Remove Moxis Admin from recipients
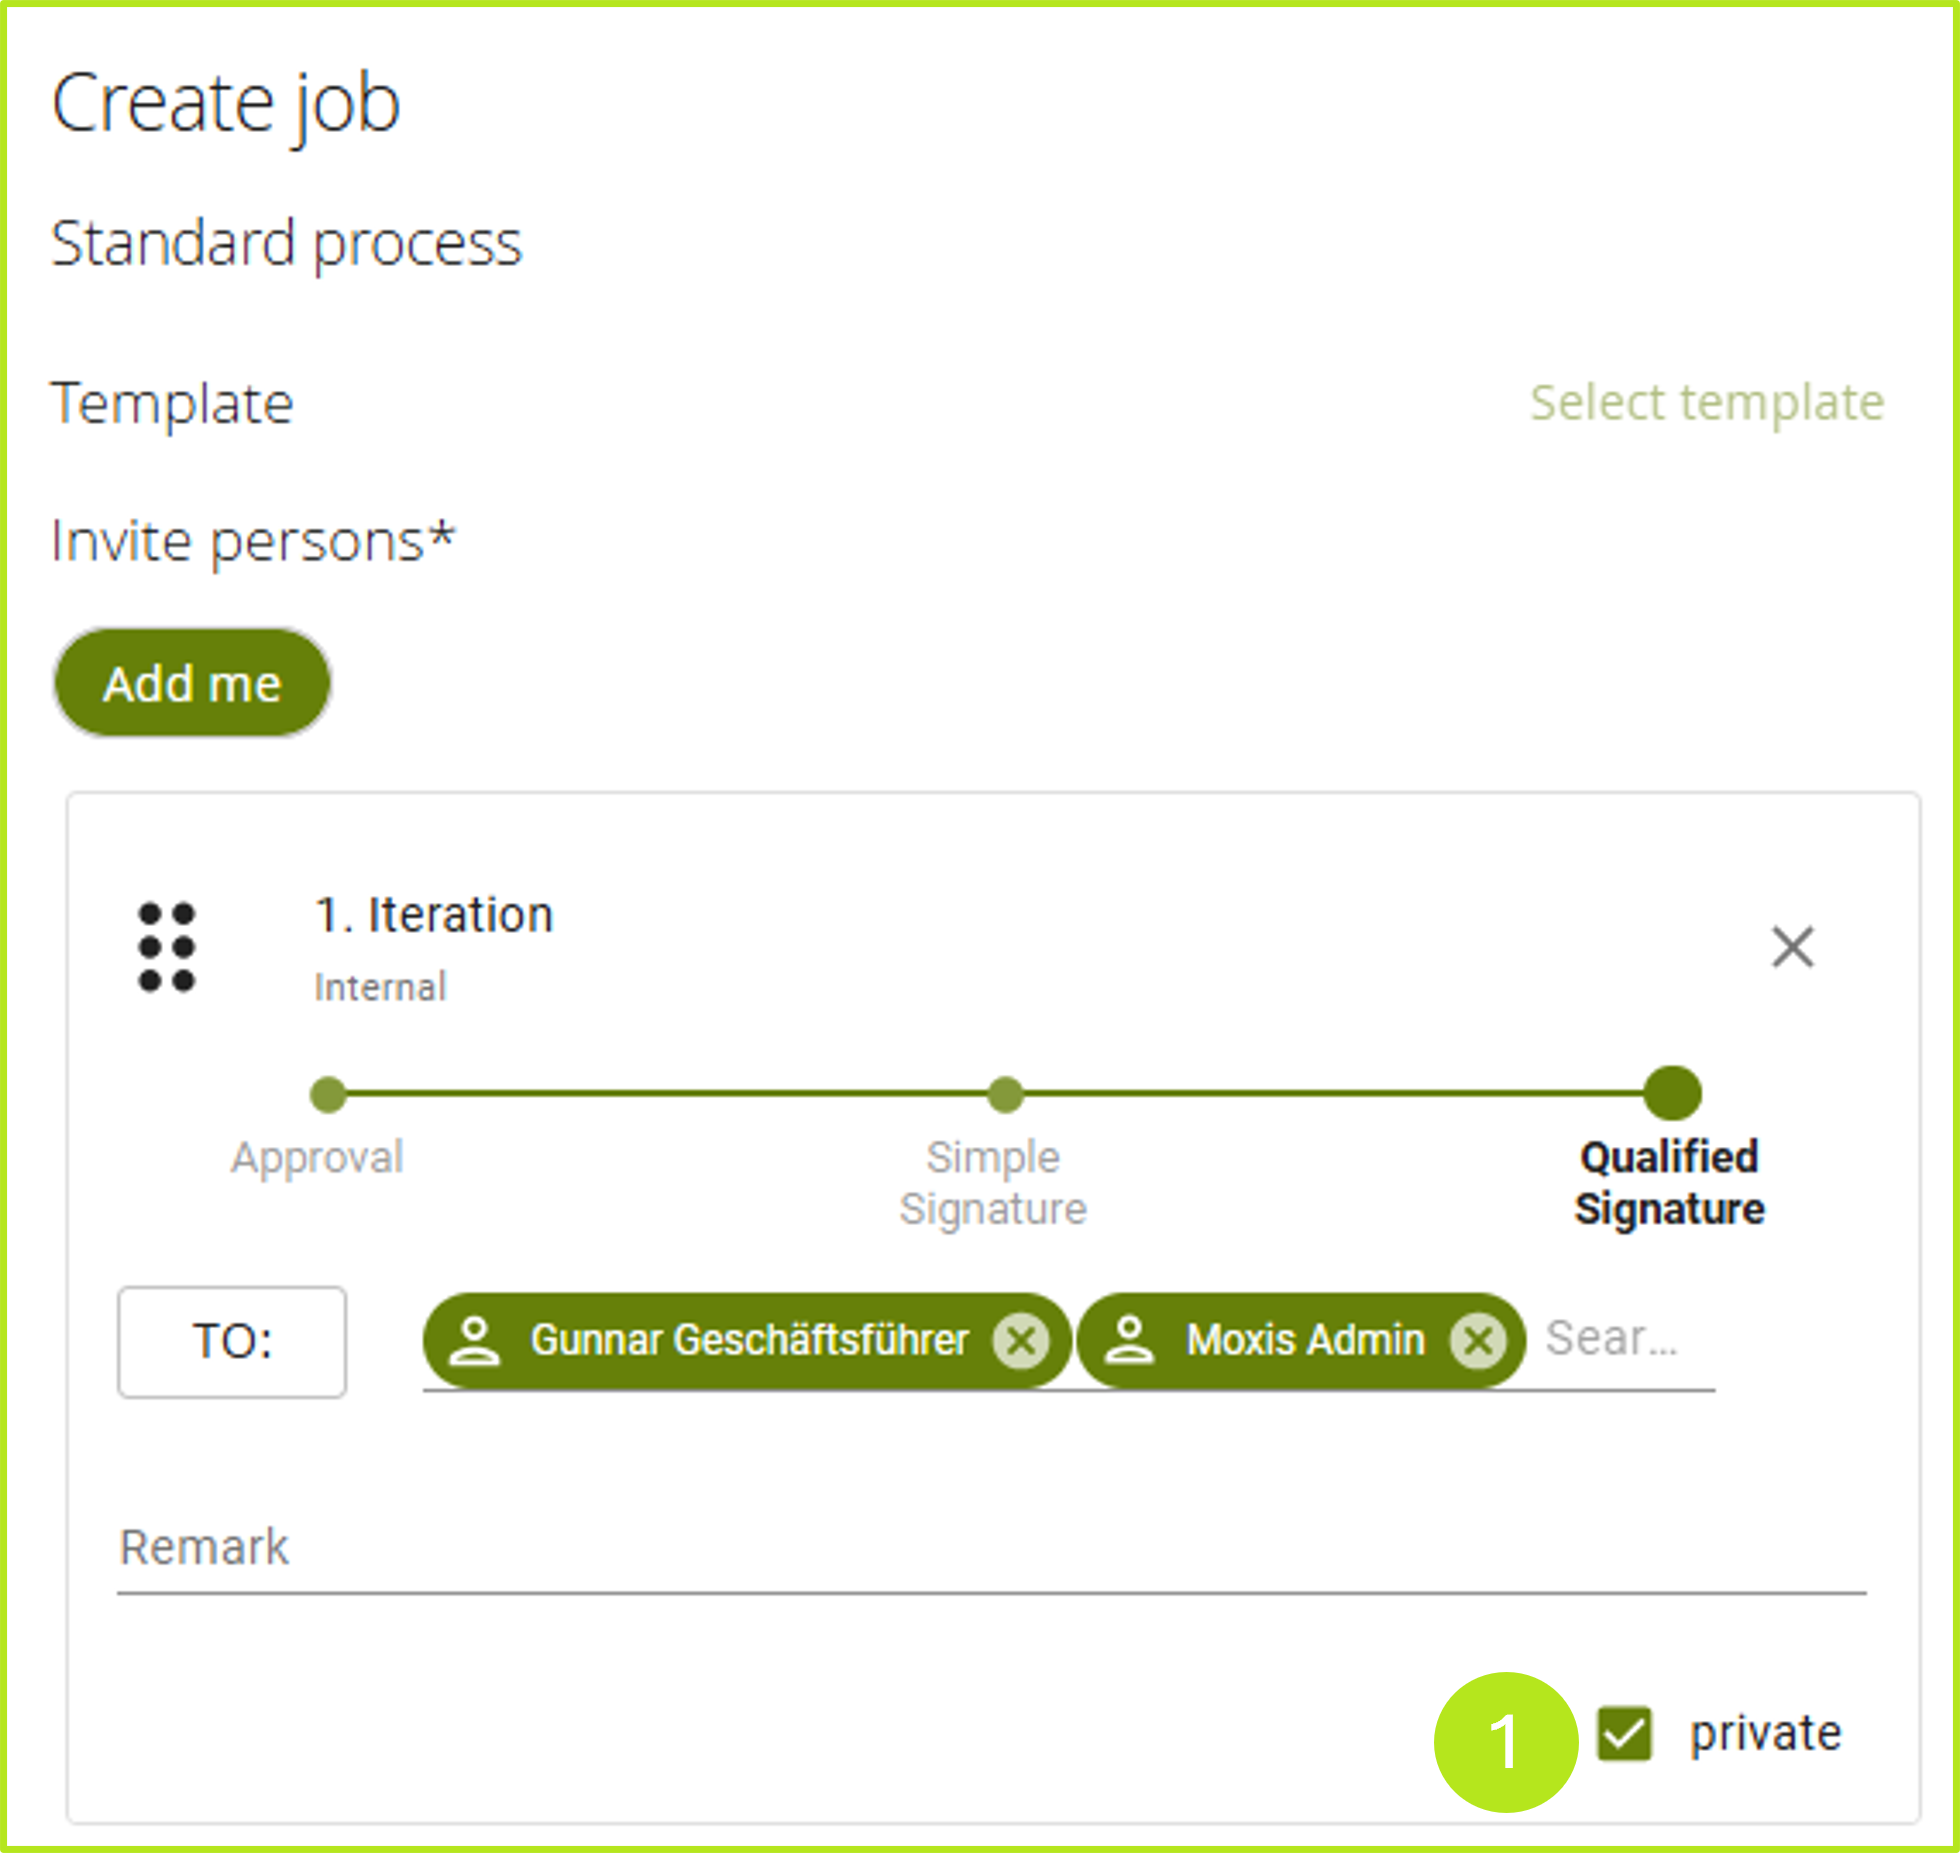The height and width of the screenshot is (1853, 1960). [x=1478, y=1340]
